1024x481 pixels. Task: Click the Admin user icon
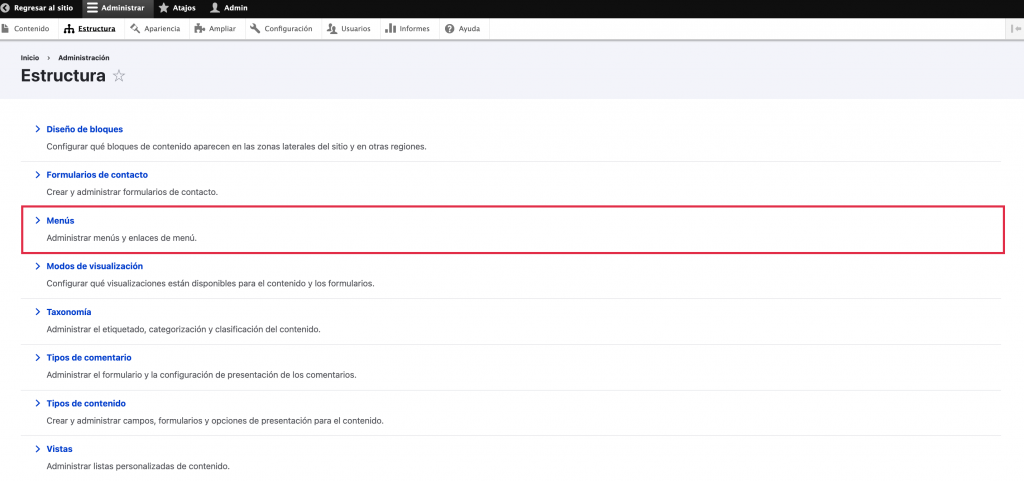[x=214, y=8]
